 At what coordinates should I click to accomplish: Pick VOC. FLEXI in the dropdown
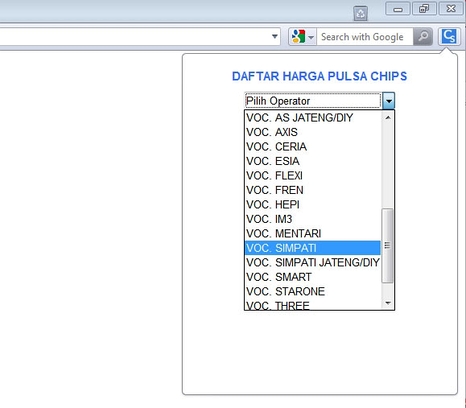coord(313,176)
